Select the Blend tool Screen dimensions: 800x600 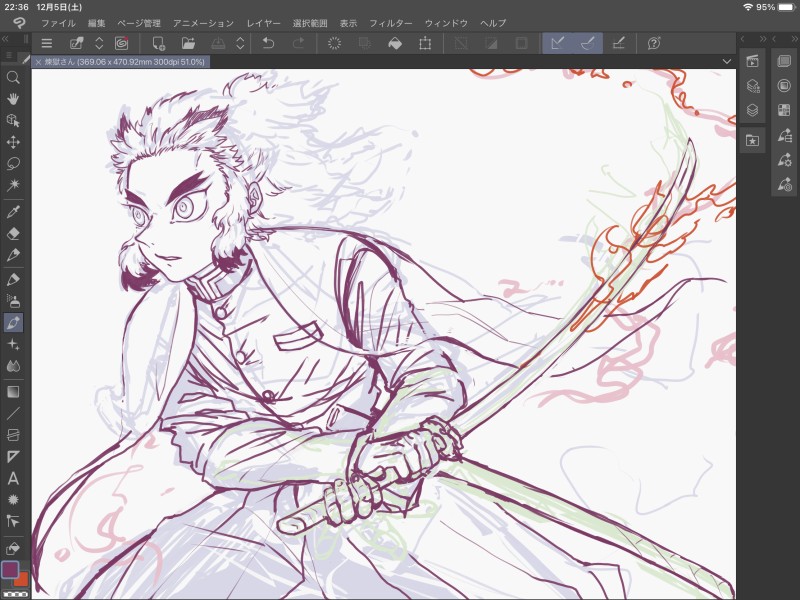pos(13,366)
